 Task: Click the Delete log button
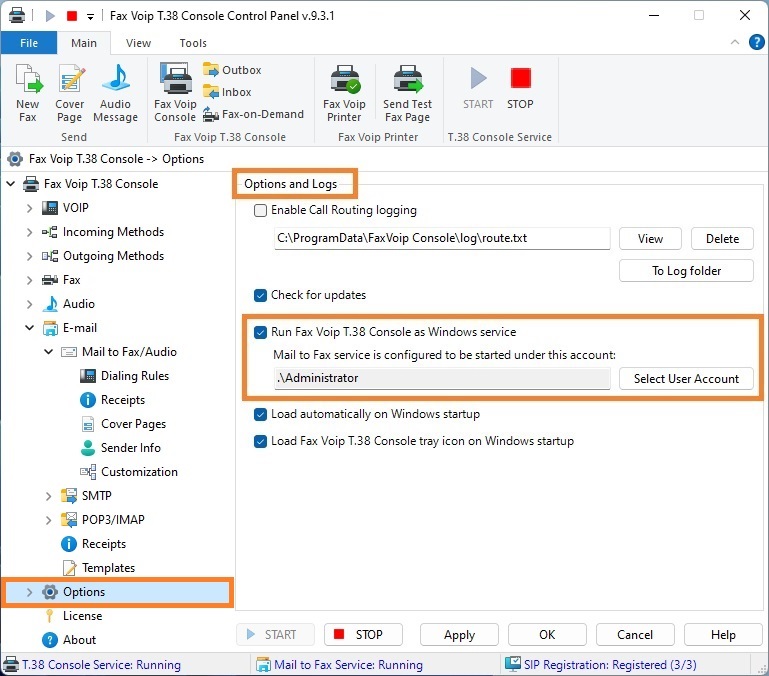click(x=722, y=239)
